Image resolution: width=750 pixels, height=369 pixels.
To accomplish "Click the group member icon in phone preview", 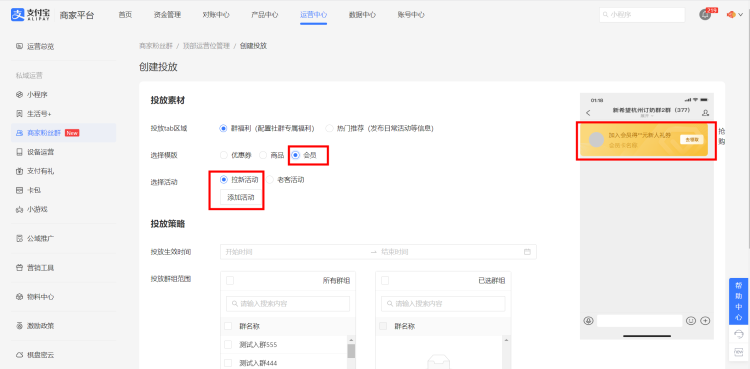I will click(705, 113).
